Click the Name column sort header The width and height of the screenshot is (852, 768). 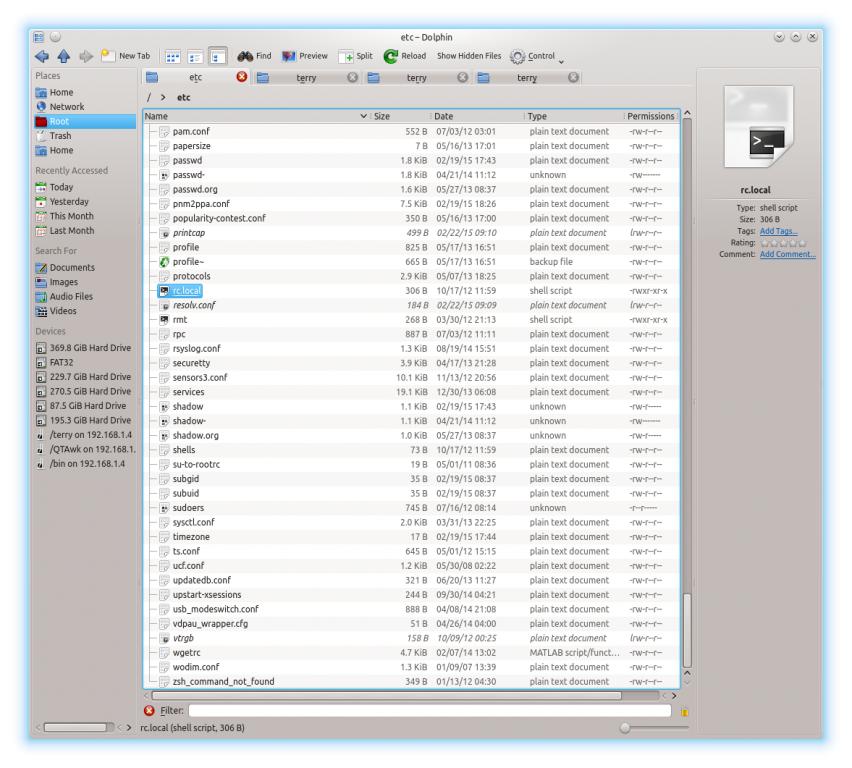coord(250,117)
